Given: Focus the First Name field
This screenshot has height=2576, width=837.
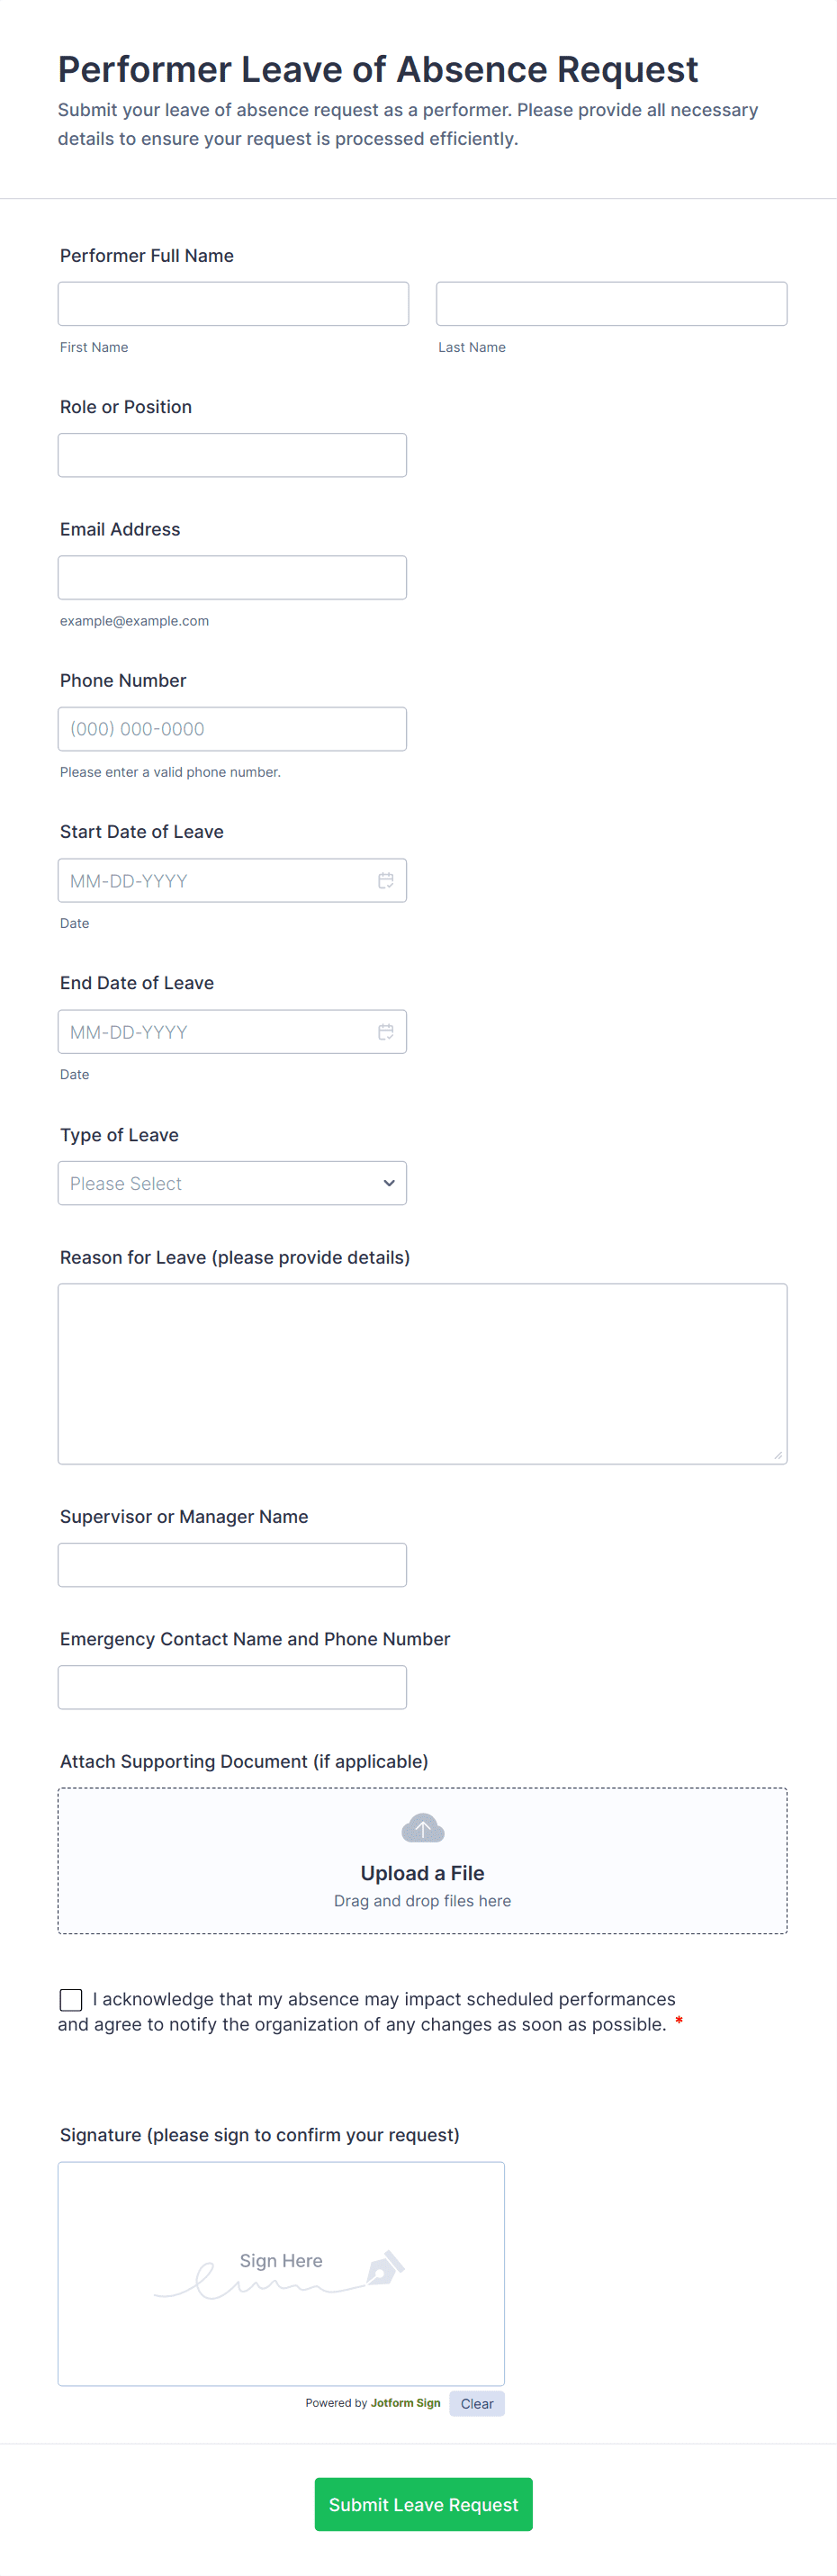Looking at the screenshot, I should click(x=233, y=304).
